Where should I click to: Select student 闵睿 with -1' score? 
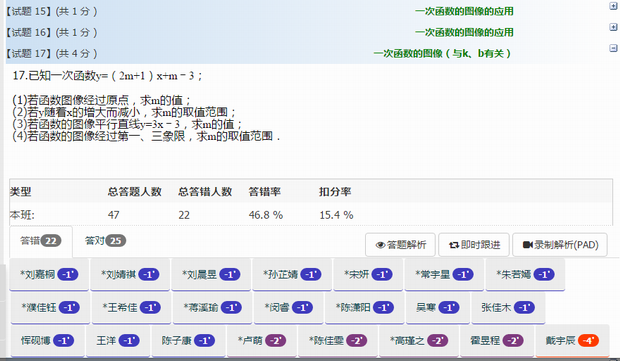(289, 307)
